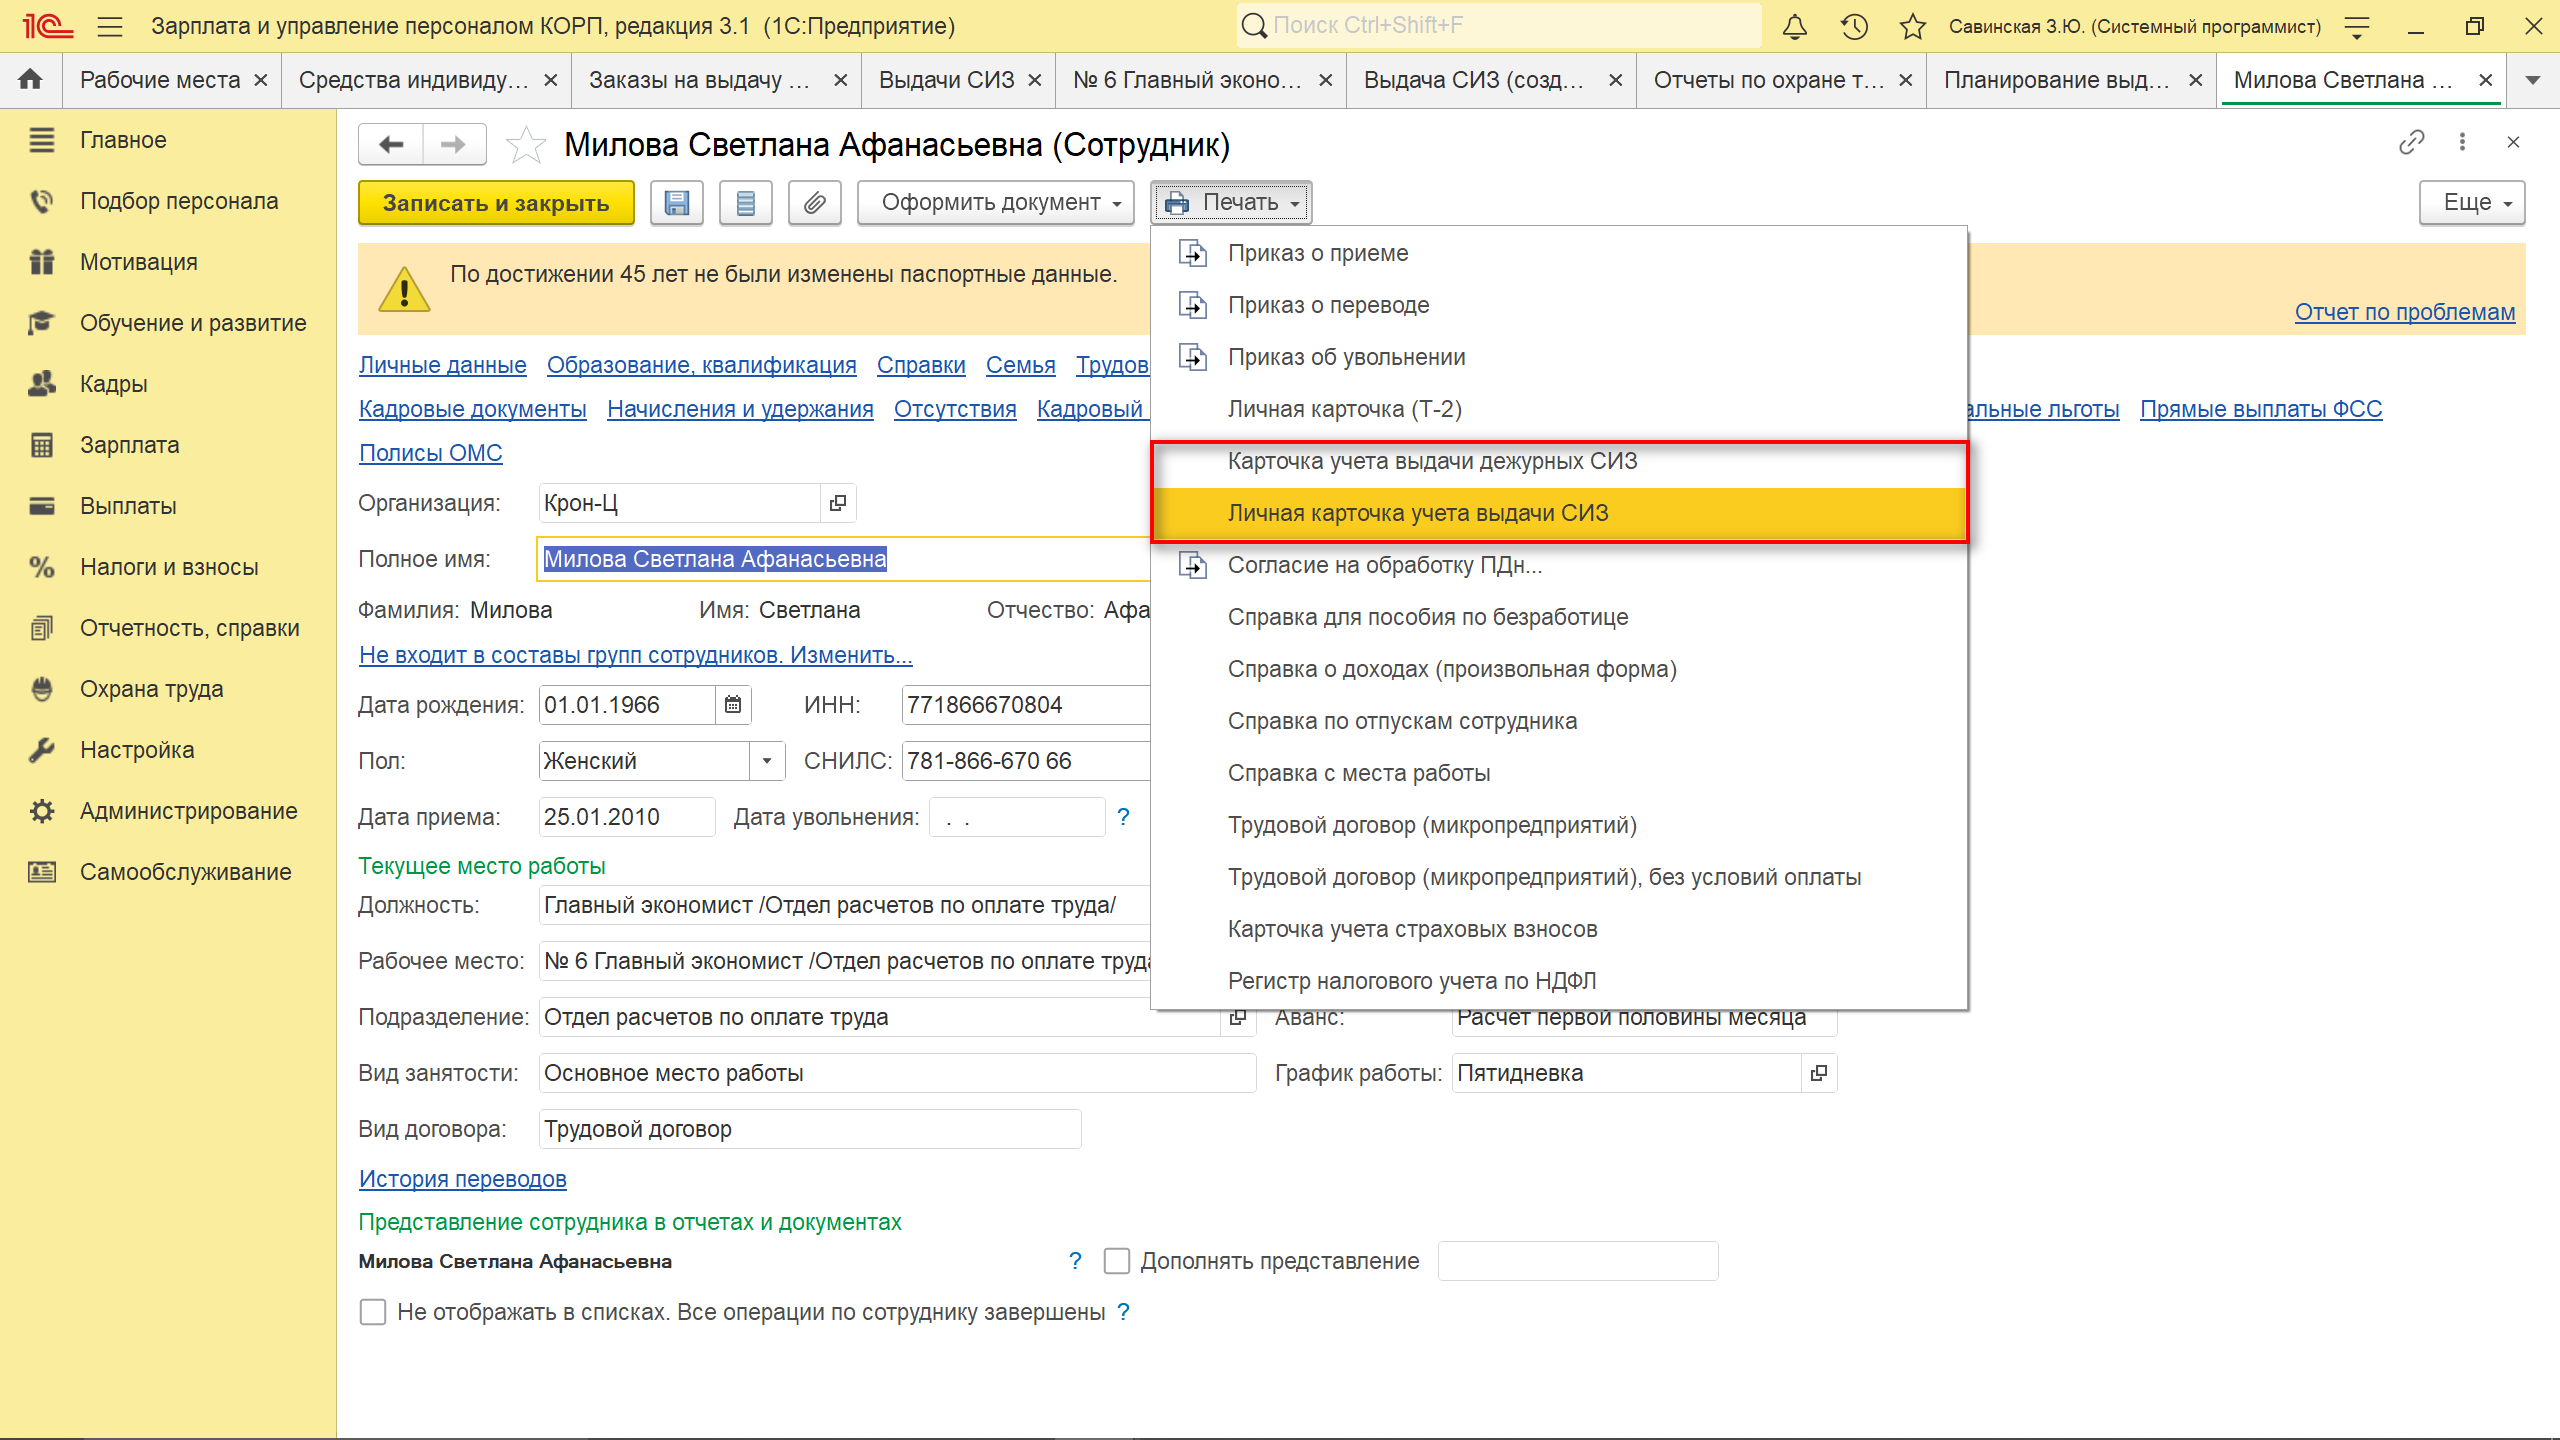Switch to 'Выдачи СИЗ' tab
This screenshot has width=2560, height=1440.
click(x=946, y=80)
